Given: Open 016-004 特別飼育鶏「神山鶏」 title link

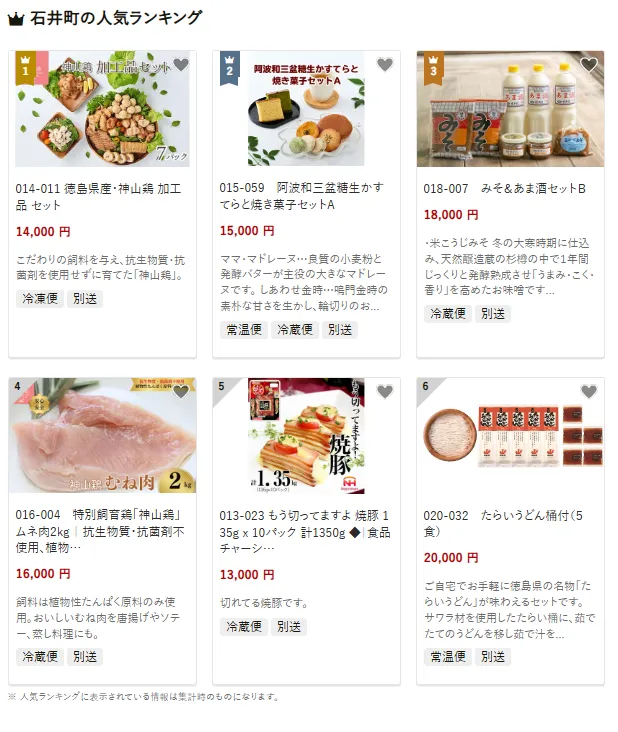Looking at the screenshot, I should point(100,531).
